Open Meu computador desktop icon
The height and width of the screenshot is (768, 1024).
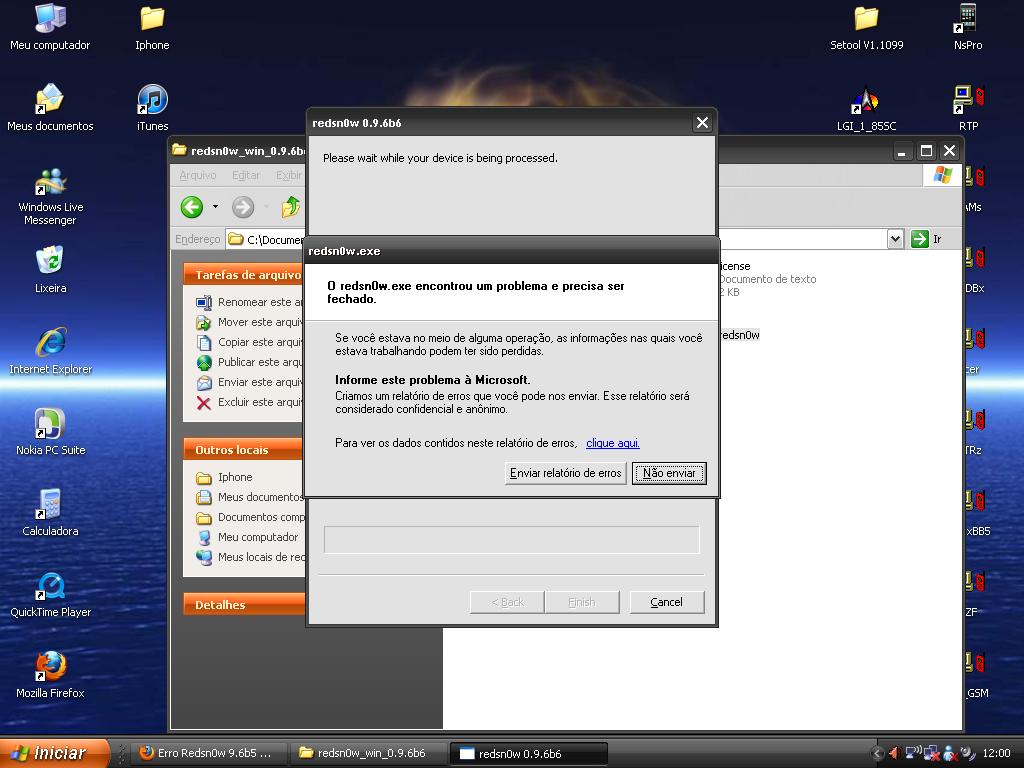pyautogui.click(x=50, y=27)
